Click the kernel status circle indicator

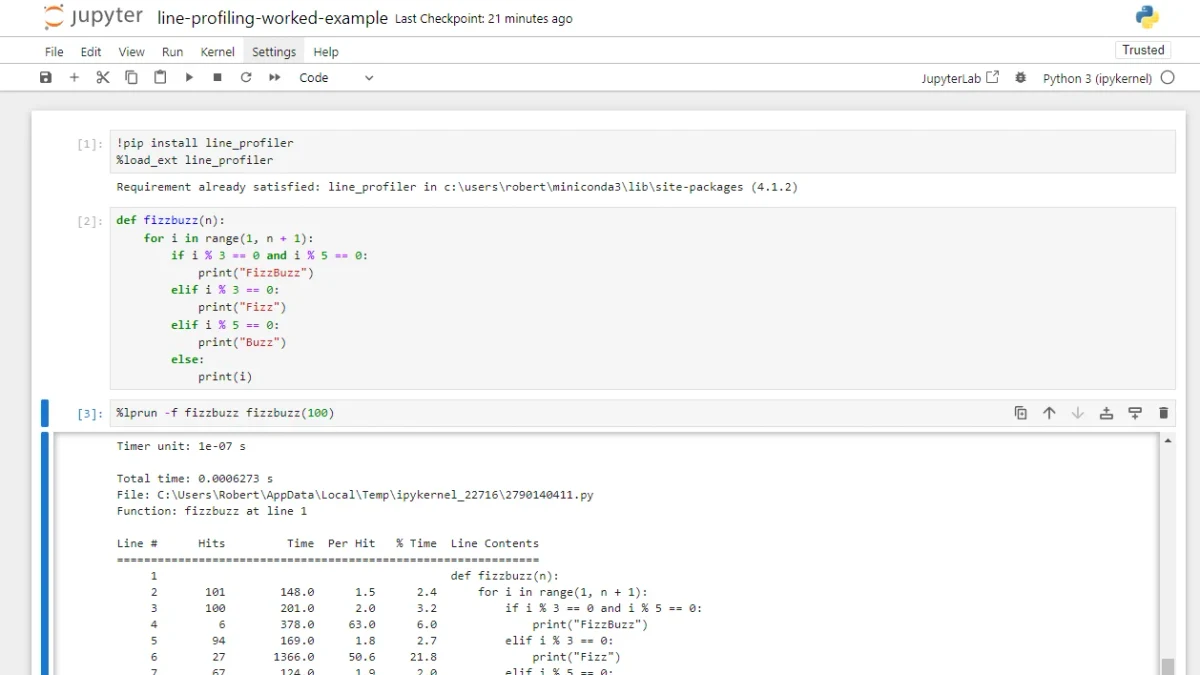click(x=1167, y=78)
